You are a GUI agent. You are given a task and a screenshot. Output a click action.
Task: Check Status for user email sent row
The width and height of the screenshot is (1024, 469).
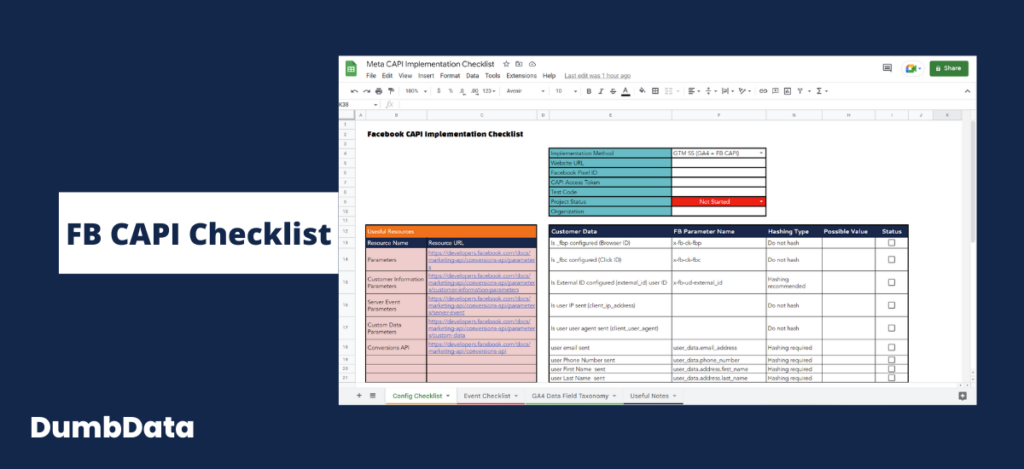coord(891,348)
